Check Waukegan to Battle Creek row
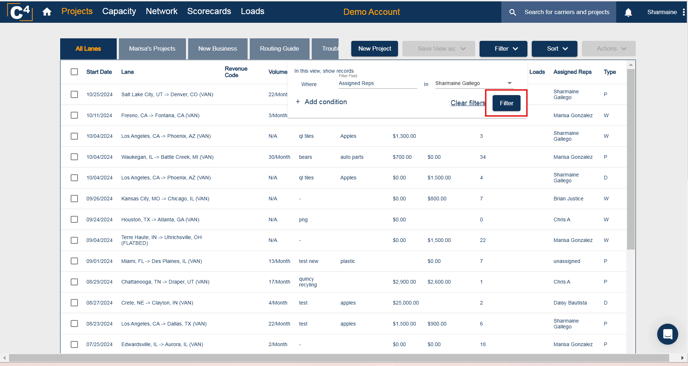The image size is (688, 366). point(74,157)
